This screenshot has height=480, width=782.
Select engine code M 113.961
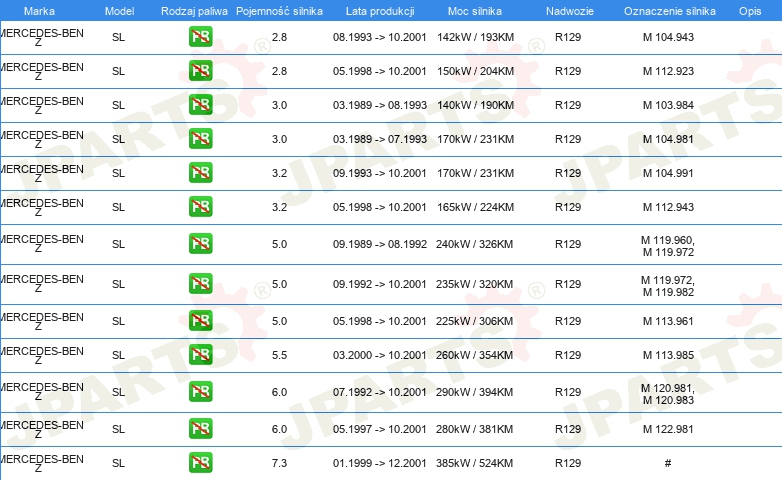point(668,321)
